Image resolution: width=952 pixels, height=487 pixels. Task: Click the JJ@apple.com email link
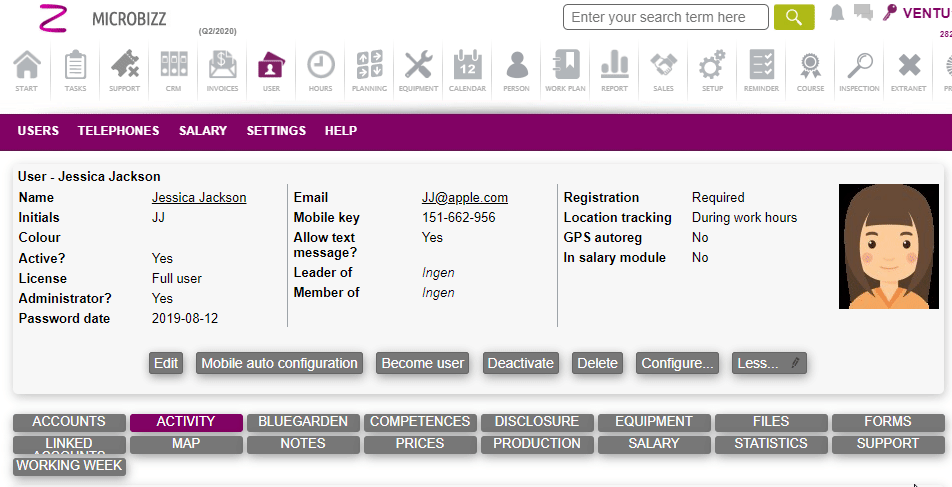(x=465, y=198)
